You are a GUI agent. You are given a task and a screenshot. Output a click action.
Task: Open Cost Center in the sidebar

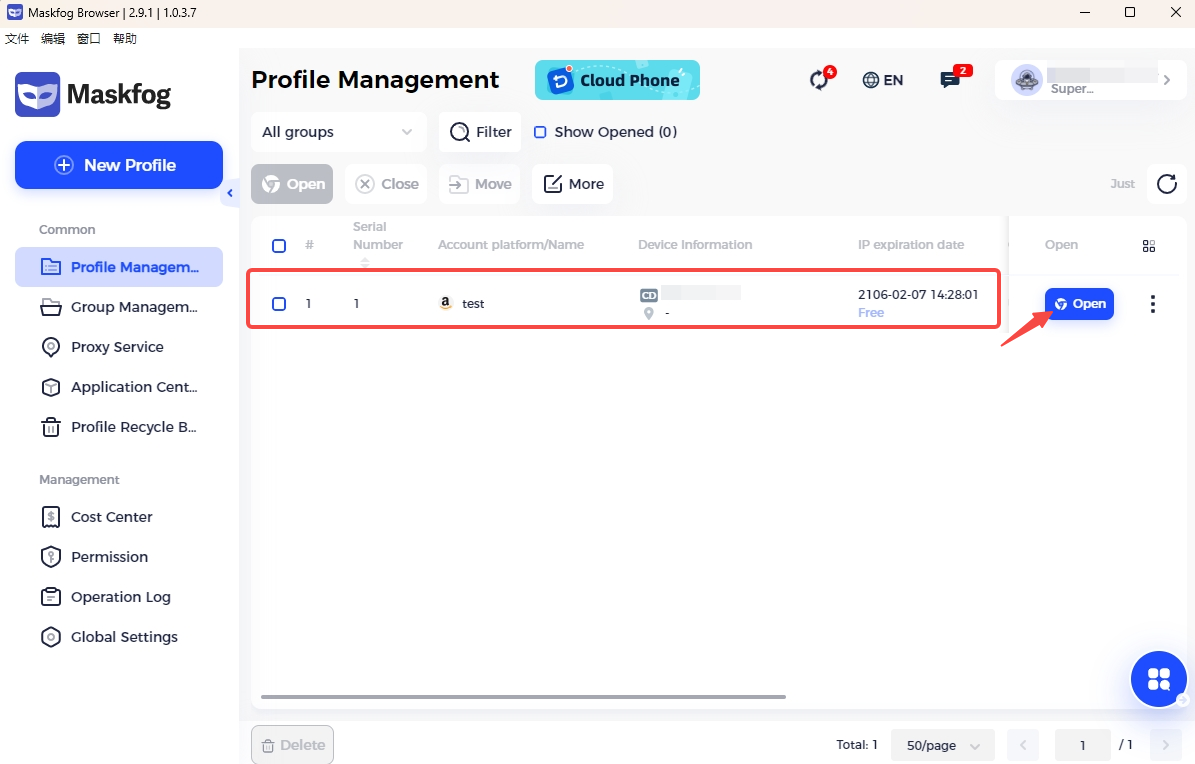point(119,517)
